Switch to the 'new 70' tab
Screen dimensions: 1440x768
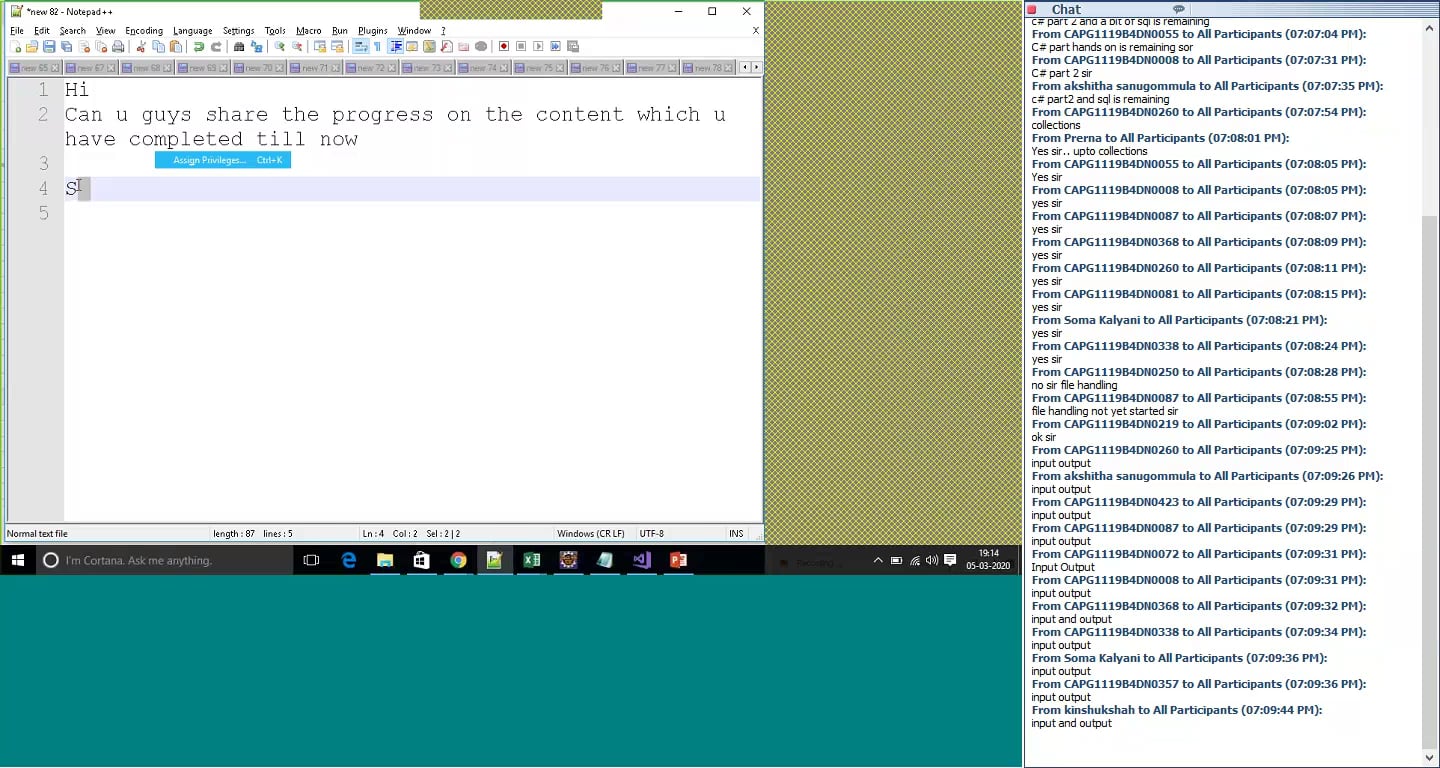[259, 68]
